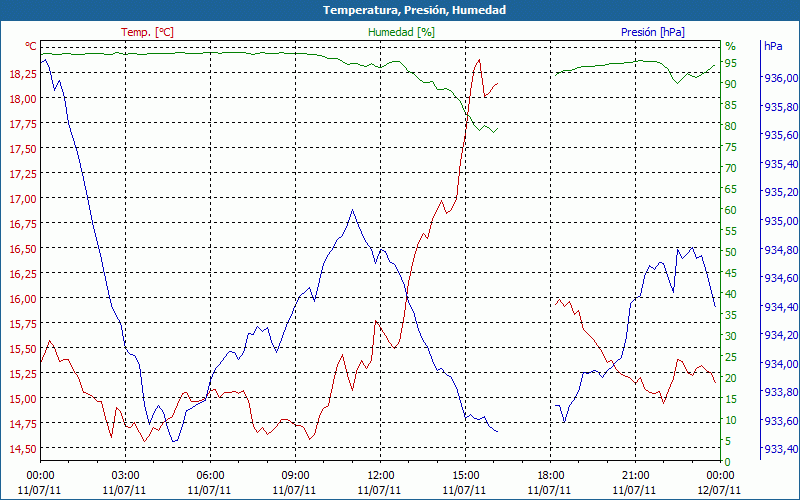
Task: Click the 18,25 temperature axis value
Action: 23,74
